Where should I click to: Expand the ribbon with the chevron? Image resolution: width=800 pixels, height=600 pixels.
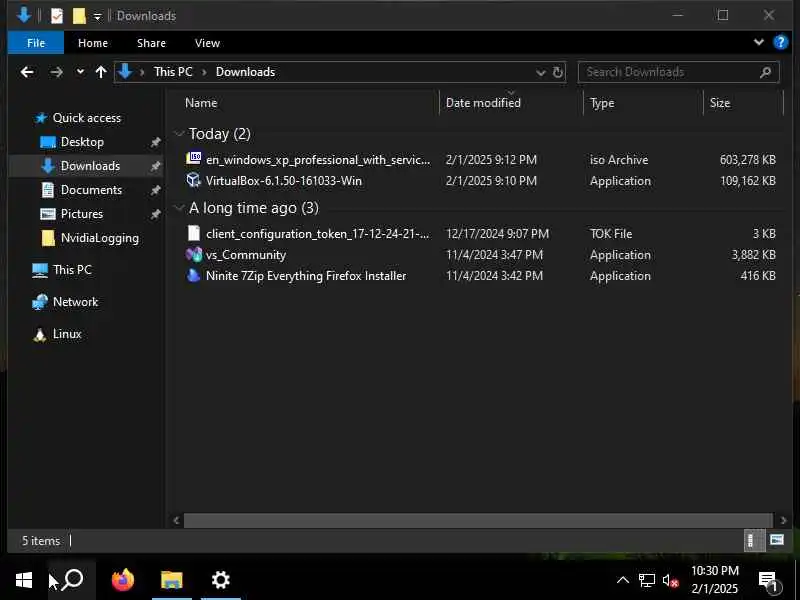(759, 42)
